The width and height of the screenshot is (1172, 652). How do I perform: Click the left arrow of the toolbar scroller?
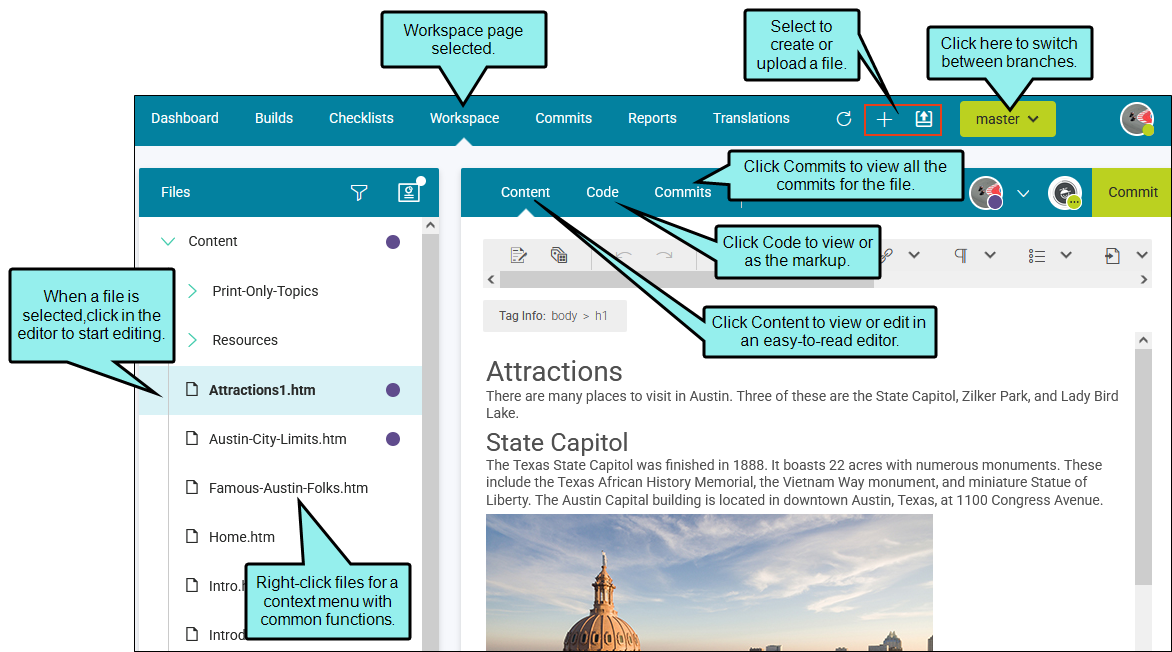(x=491, y=280)
